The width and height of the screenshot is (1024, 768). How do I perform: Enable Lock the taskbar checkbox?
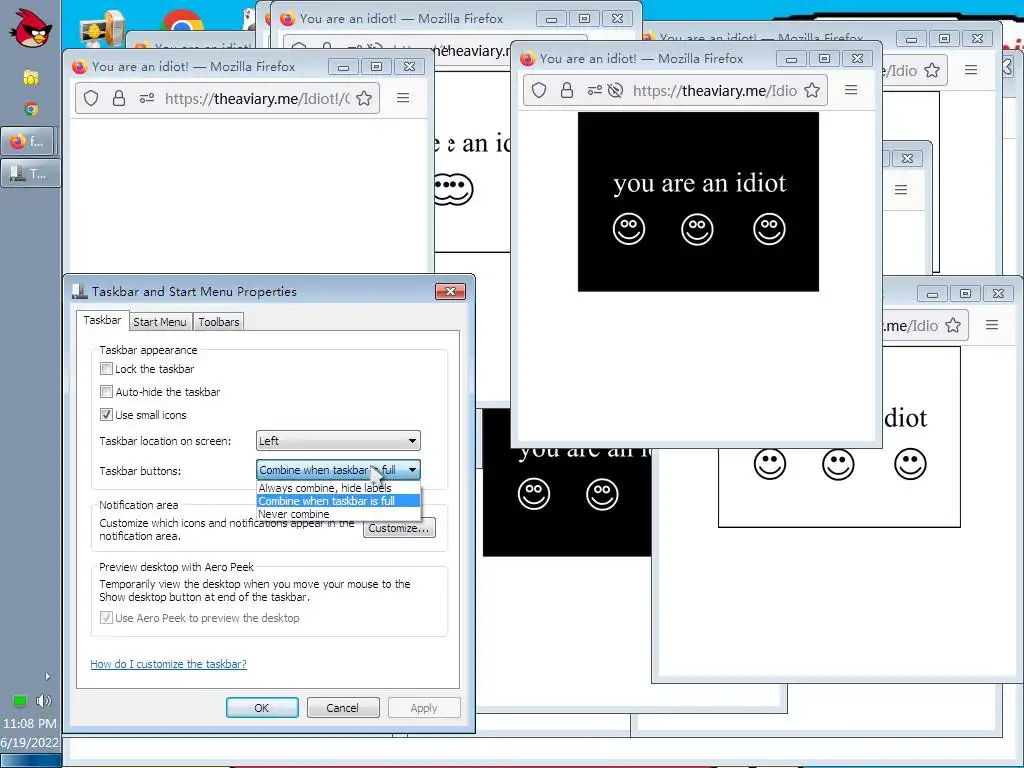(106, 369)
